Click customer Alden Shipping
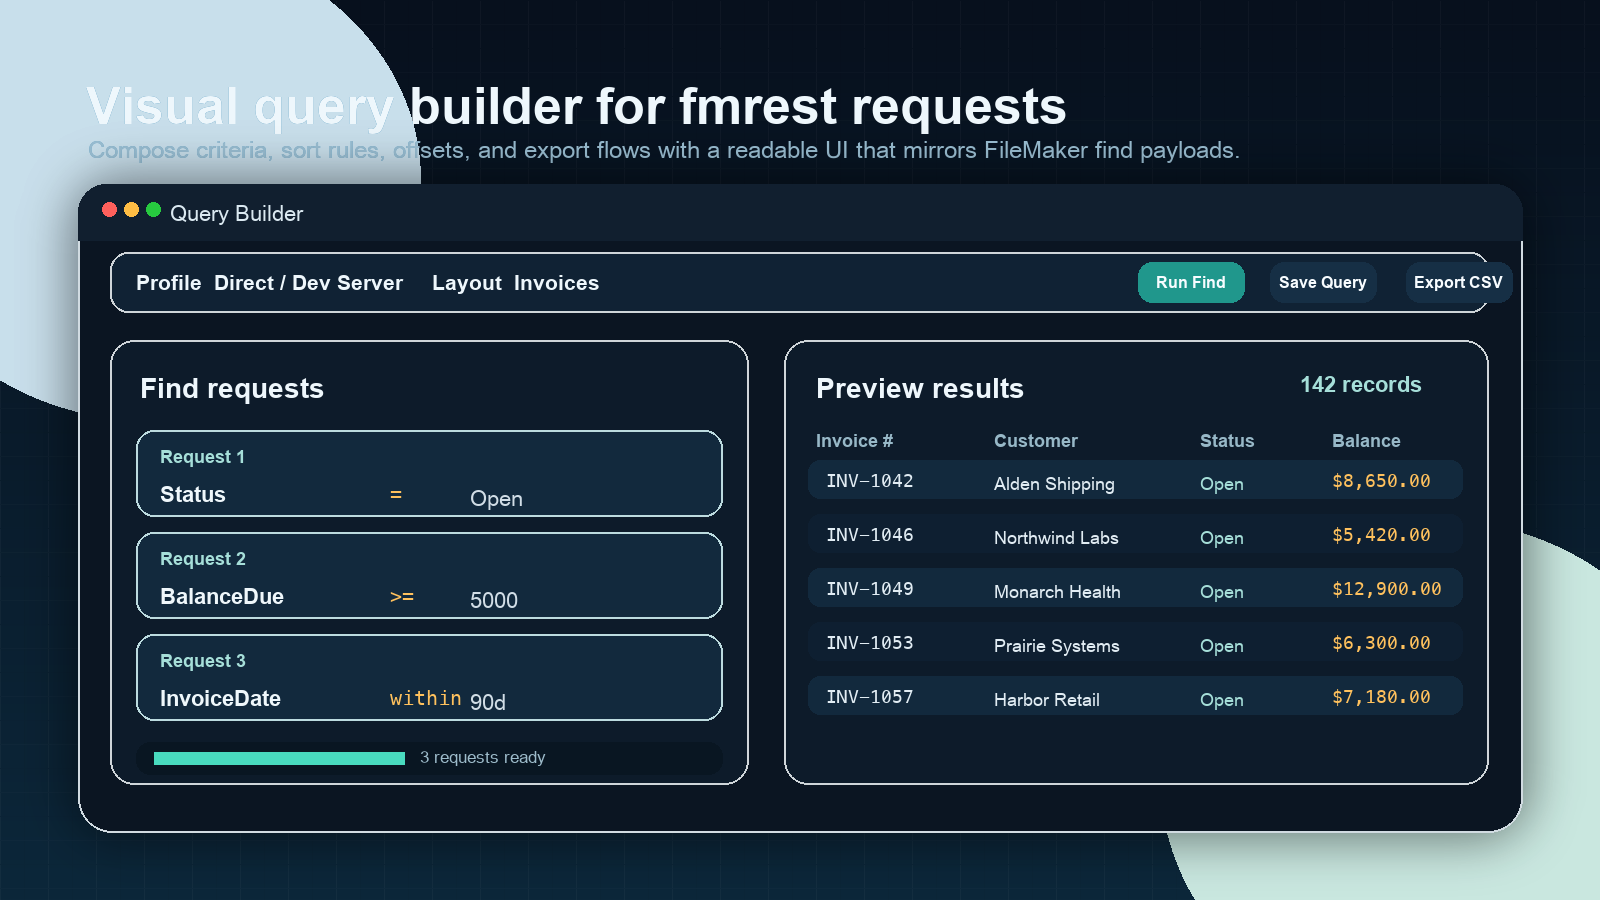The width and height of the screenshot is (1600, 900). pyautogui.click(x=1054, y=484)
